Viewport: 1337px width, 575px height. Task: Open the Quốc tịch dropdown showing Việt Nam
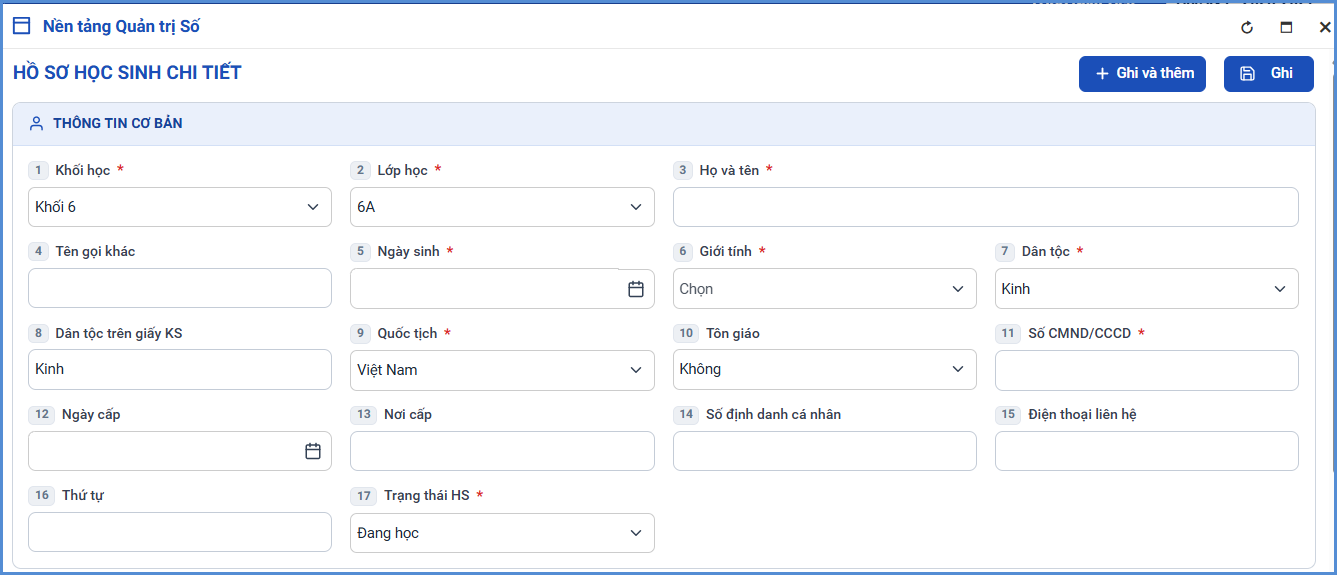tap(502, 370)
